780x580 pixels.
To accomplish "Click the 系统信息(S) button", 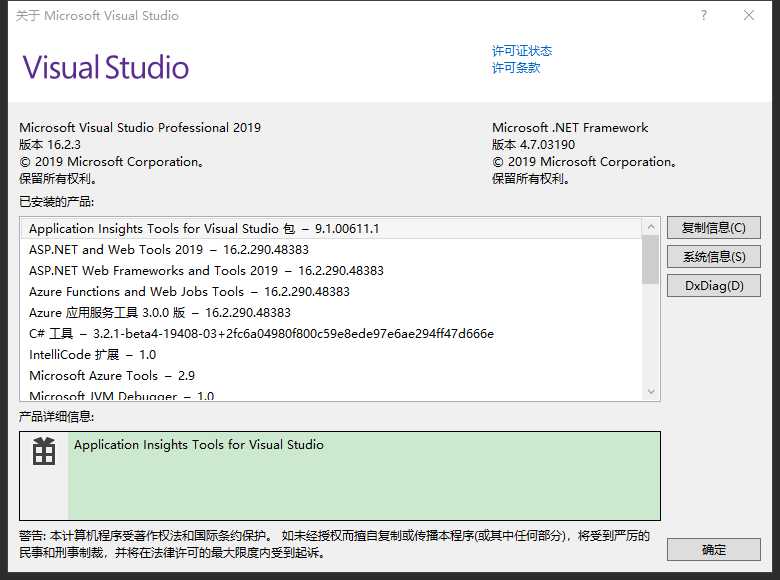I will click(x=713, y=257).
